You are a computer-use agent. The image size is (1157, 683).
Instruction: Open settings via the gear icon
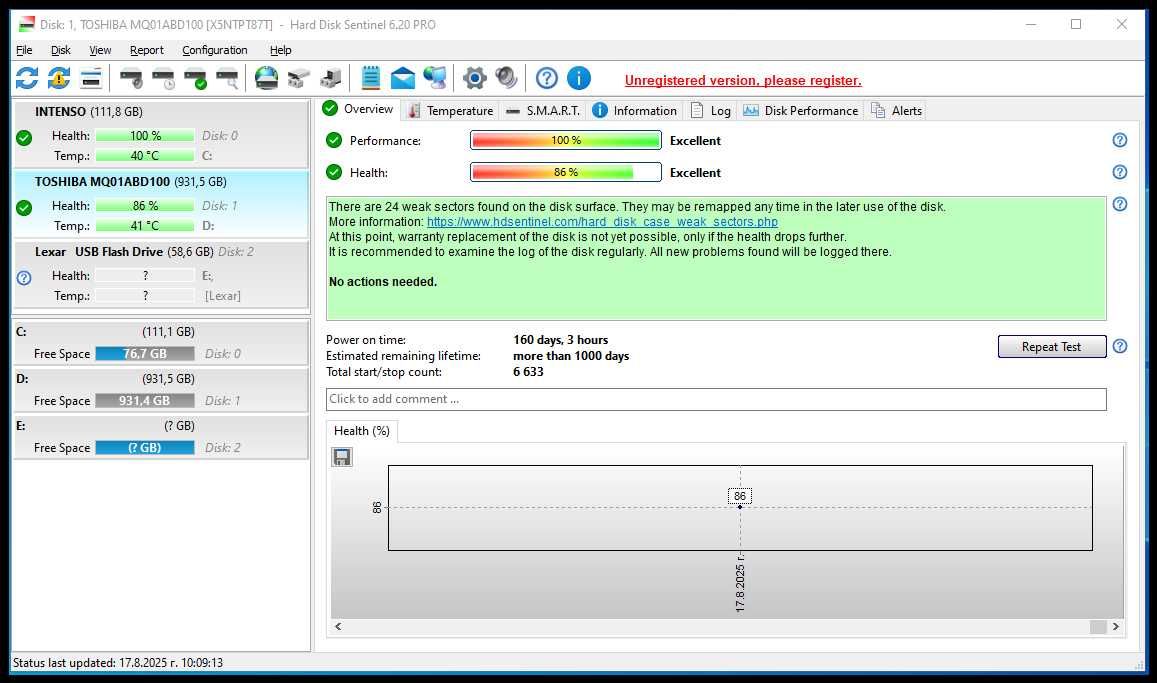[x=474, y=78]
